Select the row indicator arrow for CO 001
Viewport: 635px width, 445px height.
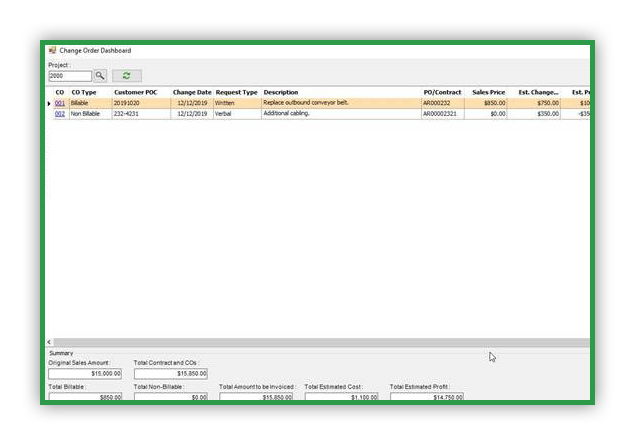[49, 104]
